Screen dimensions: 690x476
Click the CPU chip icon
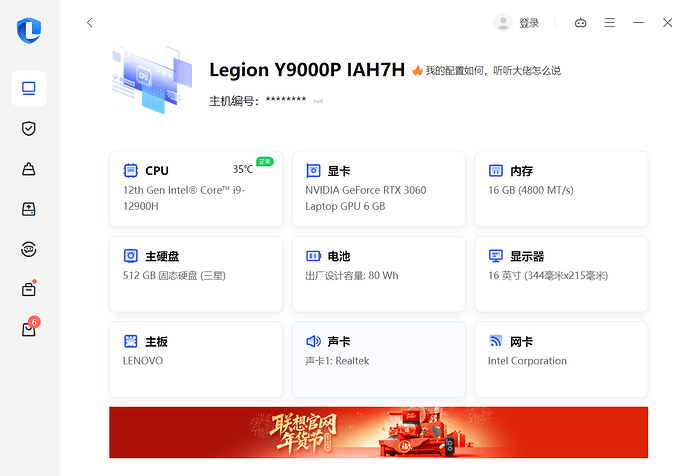[131, 170]
